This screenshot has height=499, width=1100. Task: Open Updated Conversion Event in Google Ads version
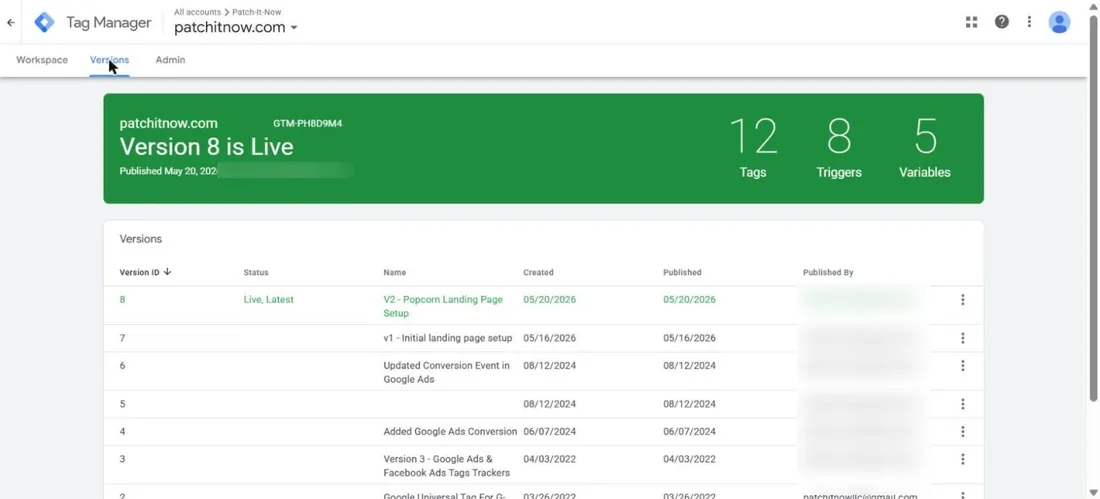[x=446, y=373]
